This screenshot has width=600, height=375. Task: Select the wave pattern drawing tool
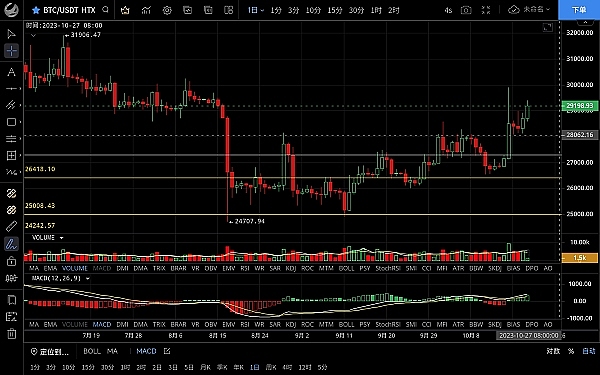pos(11,172)
